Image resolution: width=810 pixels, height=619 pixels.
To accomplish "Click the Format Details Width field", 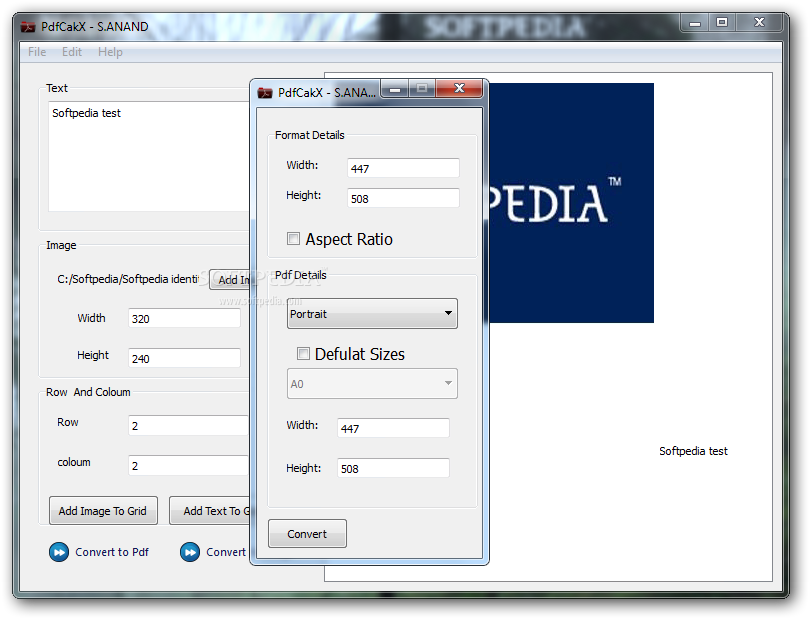I will tap(403, 168).
